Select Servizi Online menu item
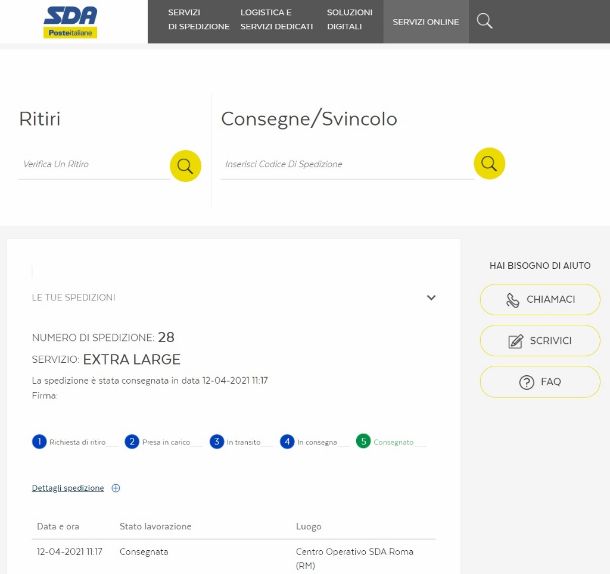The width and height of the screenshot is (610, 574). pyautogui.click(x=426, y=22)
